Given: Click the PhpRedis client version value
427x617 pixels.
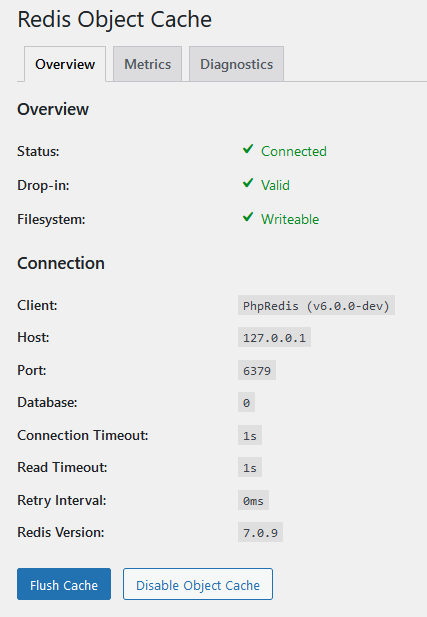Looking at the screenshot, I should [x=316, y=305].
